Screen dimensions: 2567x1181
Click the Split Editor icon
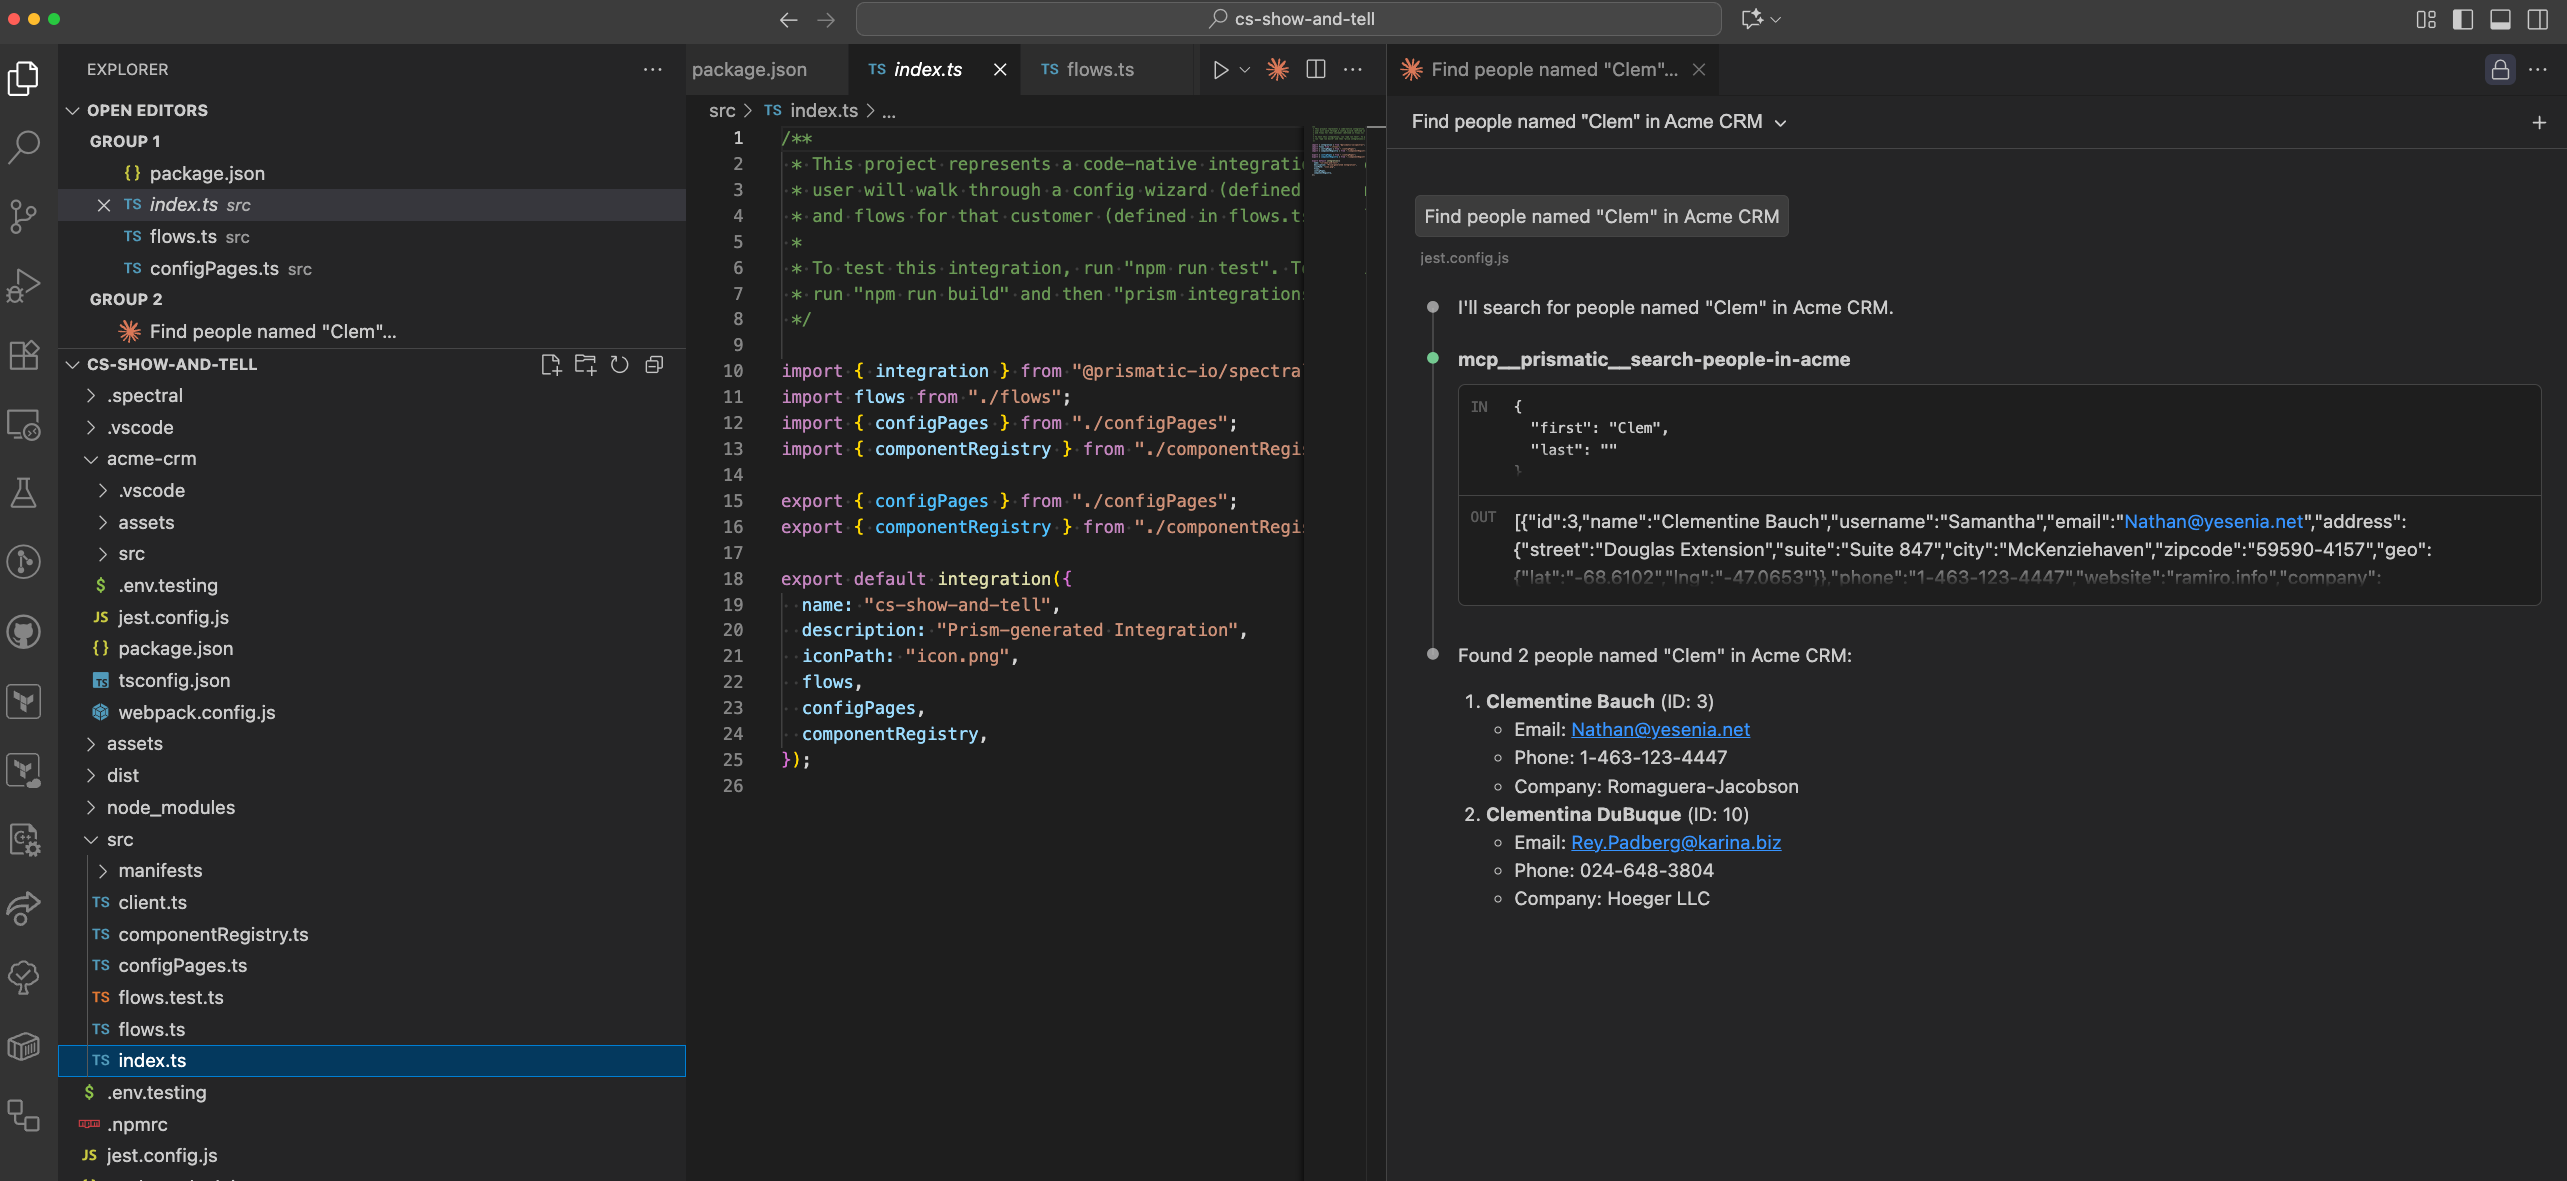tap(1315, 69)
